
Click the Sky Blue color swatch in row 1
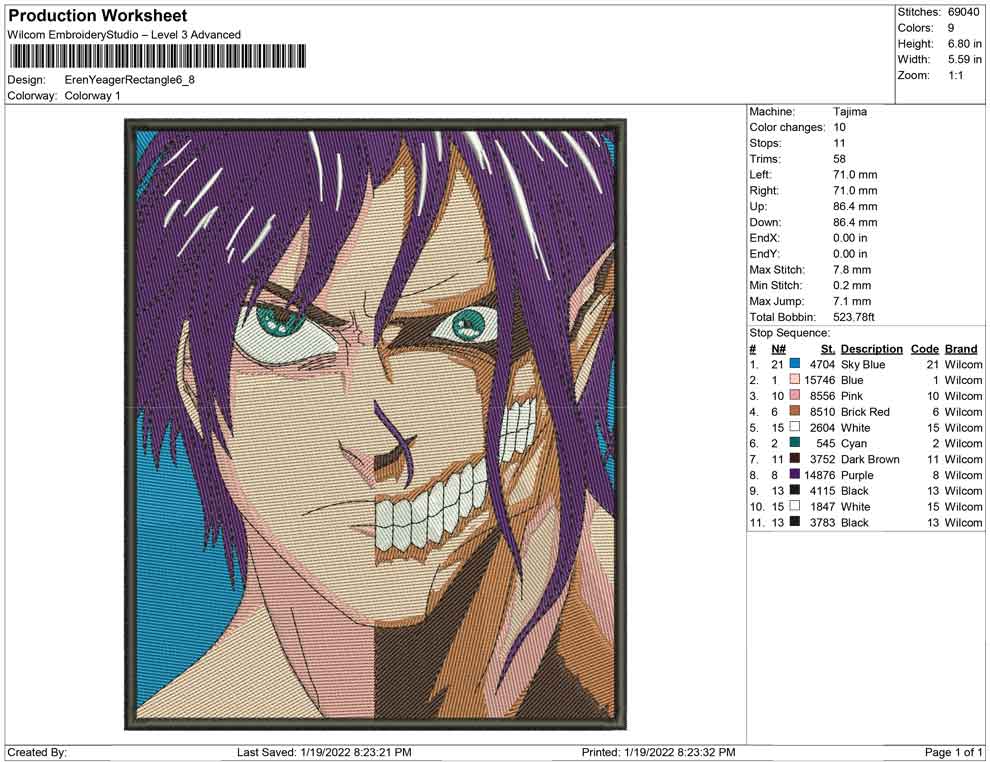pyautogui.click(x=794, y=364)
